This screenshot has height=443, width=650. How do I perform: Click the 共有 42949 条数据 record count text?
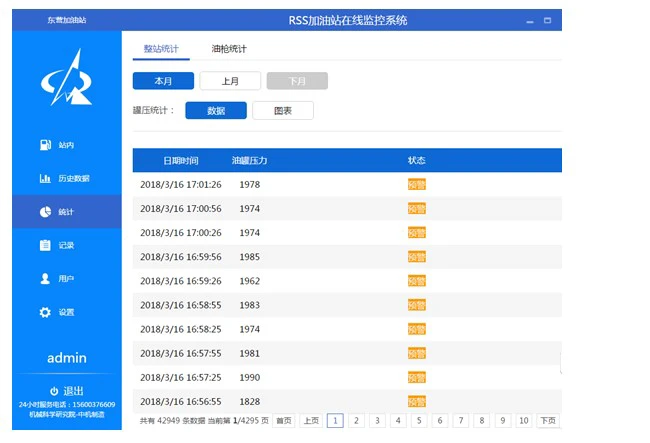pyautogui.click(x=172, y=421)
